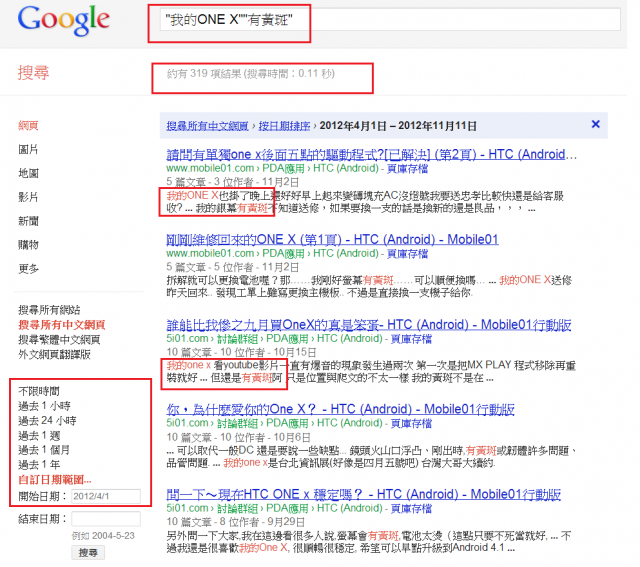This screenshot has width=640, height=567.
Task: Click the search box with "我的ONE X"
Action: pyautogui.click(x=390, y=19)
